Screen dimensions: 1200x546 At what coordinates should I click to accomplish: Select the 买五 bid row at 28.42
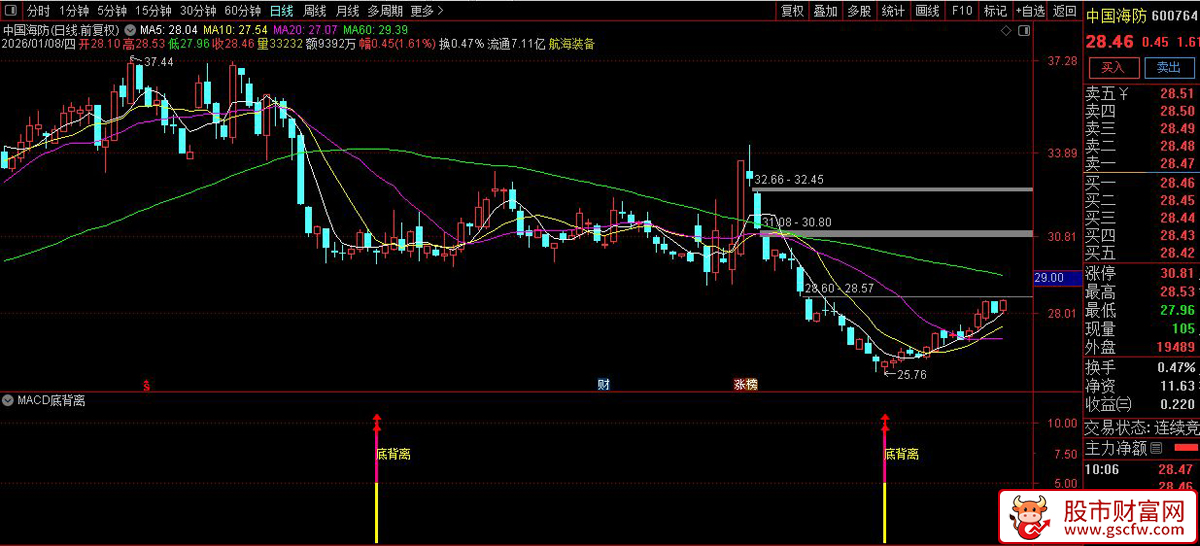coord(1142,253)
